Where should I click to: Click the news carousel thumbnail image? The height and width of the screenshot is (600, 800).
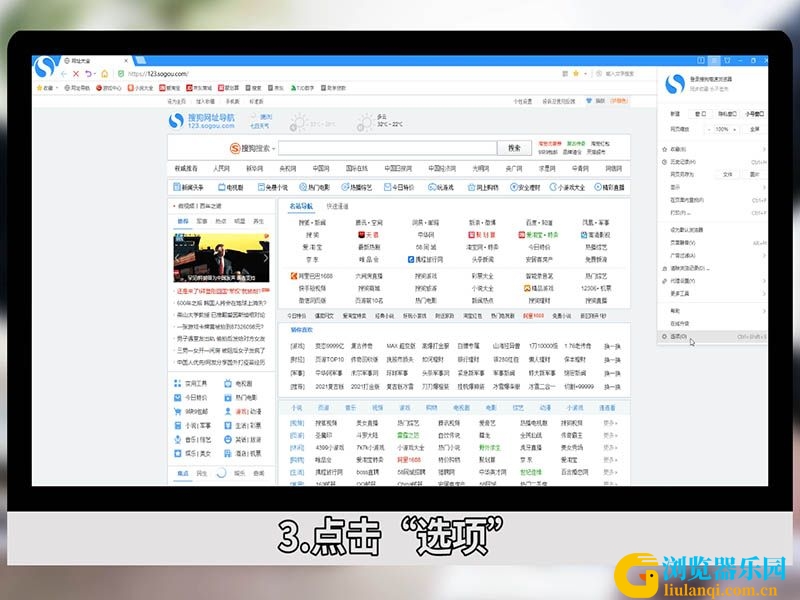coord(221,258)
